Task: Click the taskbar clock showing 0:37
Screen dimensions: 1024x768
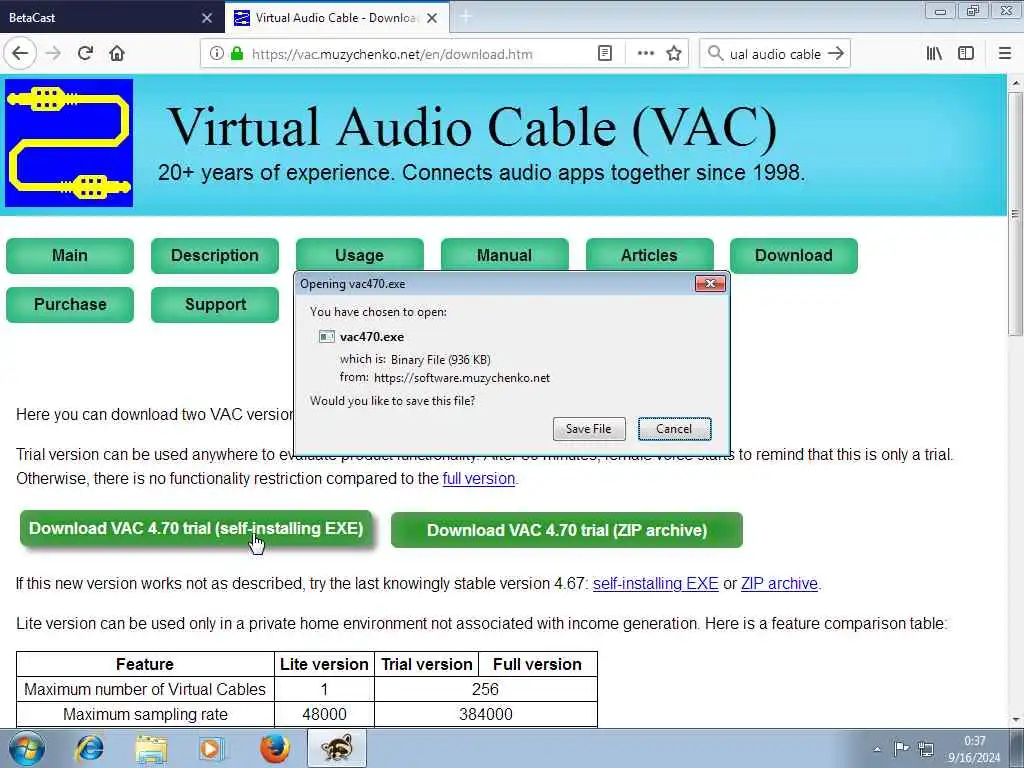Action: [x=974, y=749]
